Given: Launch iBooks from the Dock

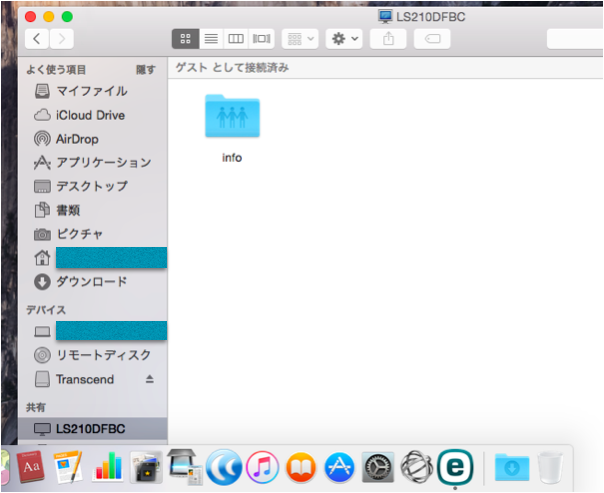Looking at the screenshot, I should click(301, 468).
